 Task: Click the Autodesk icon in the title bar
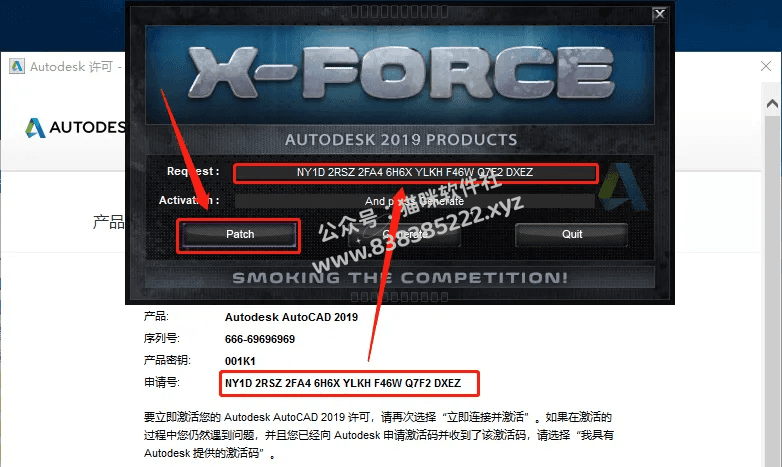[x=17, y=66]
